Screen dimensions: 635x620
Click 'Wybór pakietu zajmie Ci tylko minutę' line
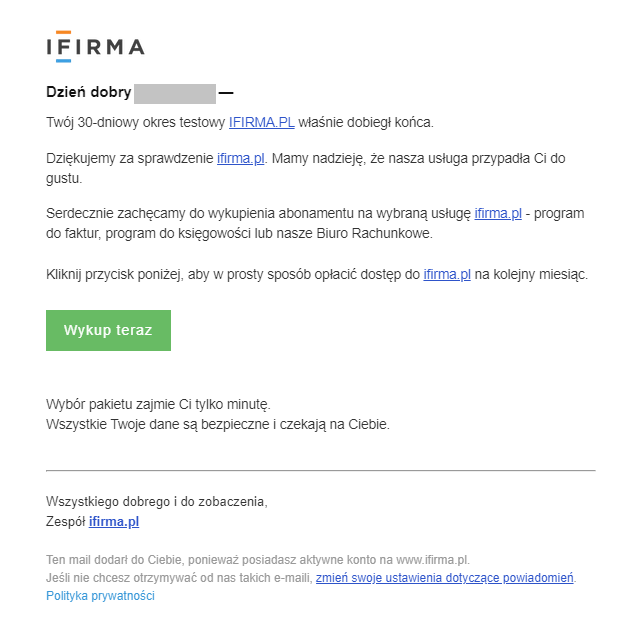tap(158, 404)
